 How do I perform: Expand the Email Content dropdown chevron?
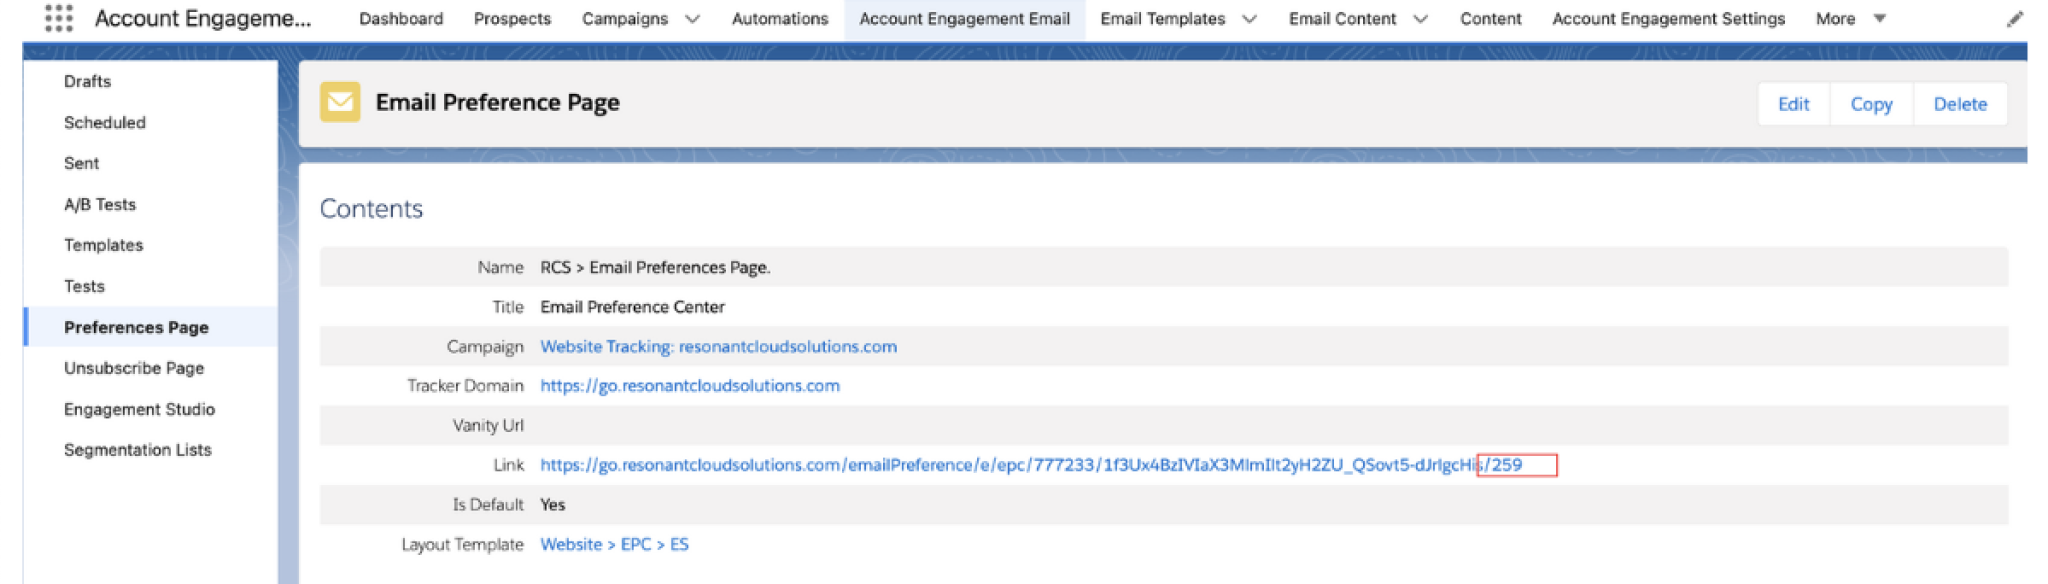click(1420, 19)
